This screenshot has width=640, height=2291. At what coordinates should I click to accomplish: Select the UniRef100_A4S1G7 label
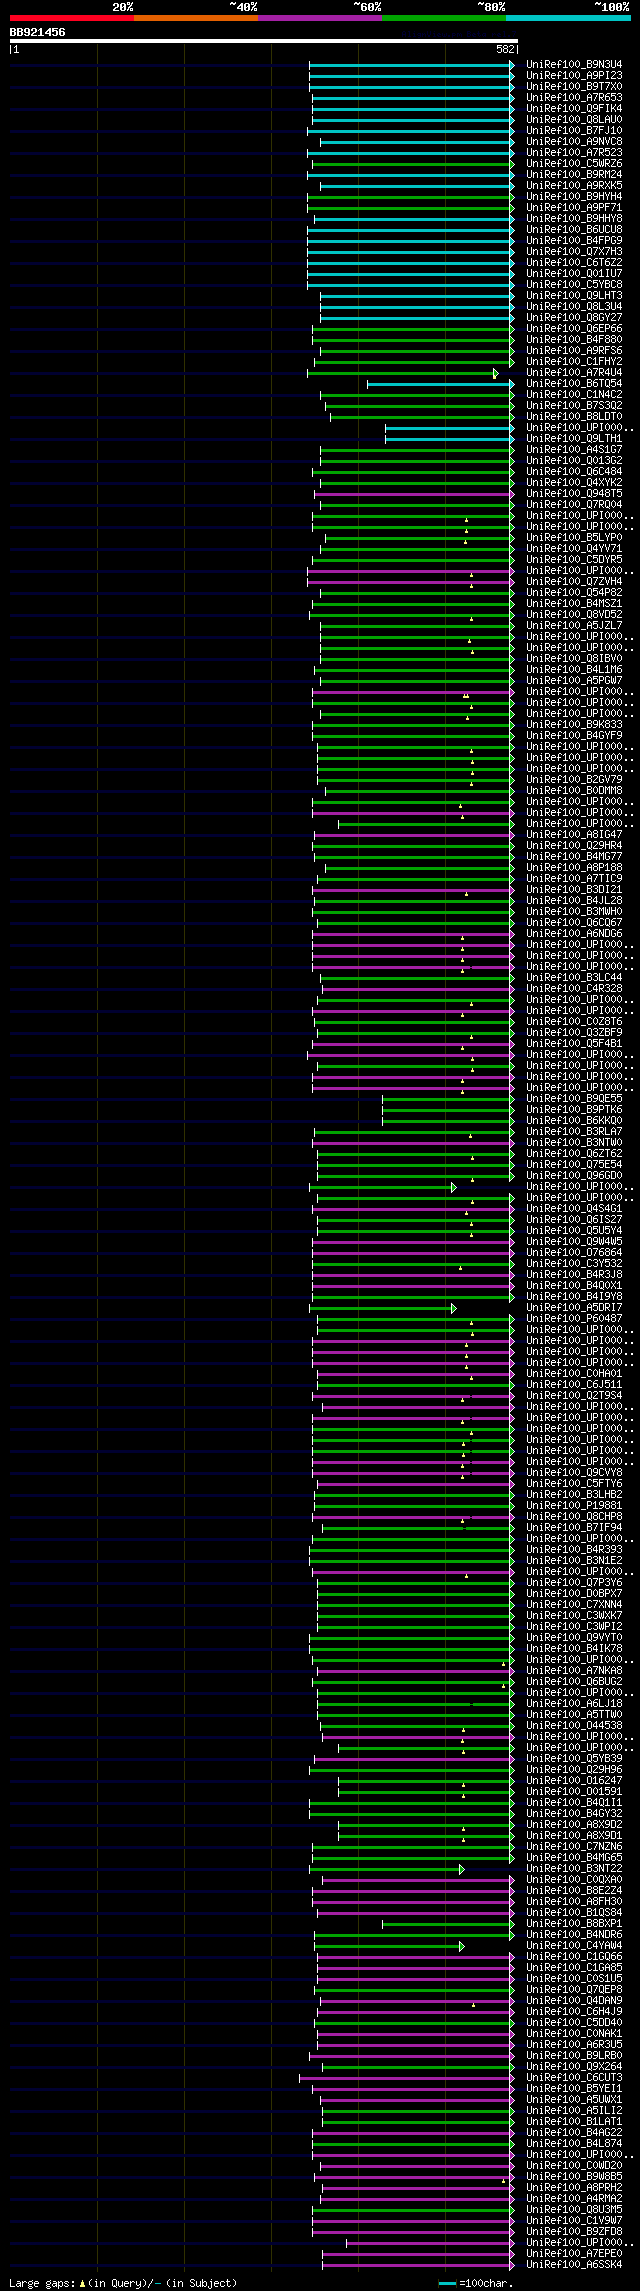click(574, 450)
